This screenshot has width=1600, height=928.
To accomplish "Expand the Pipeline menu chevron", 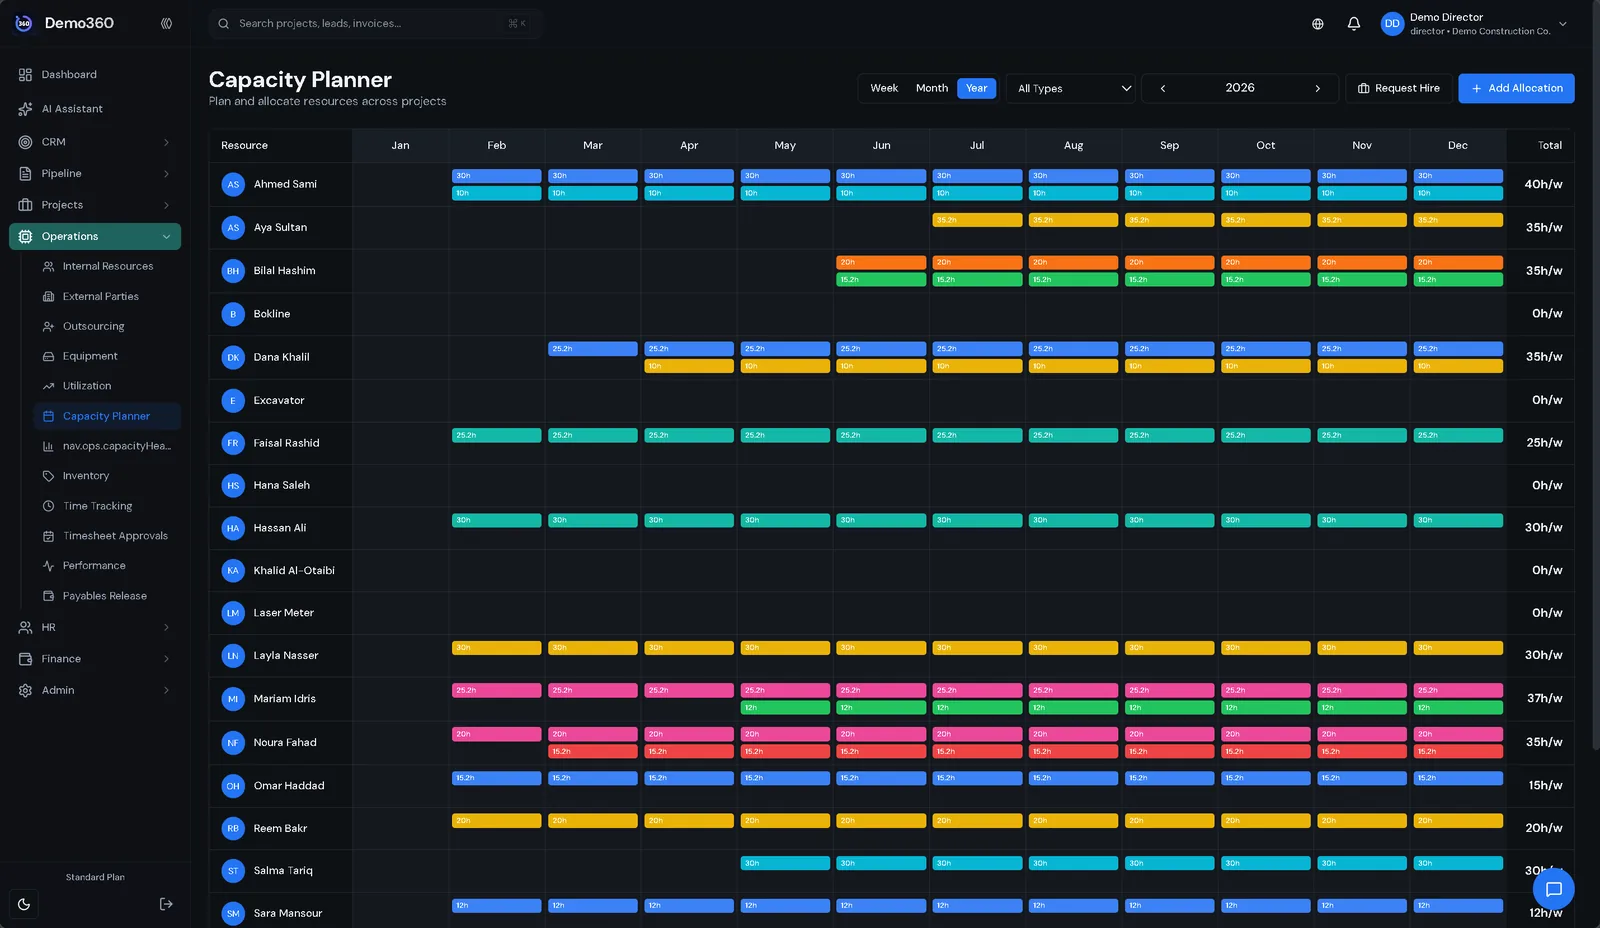I will click(x=166, y=174).
